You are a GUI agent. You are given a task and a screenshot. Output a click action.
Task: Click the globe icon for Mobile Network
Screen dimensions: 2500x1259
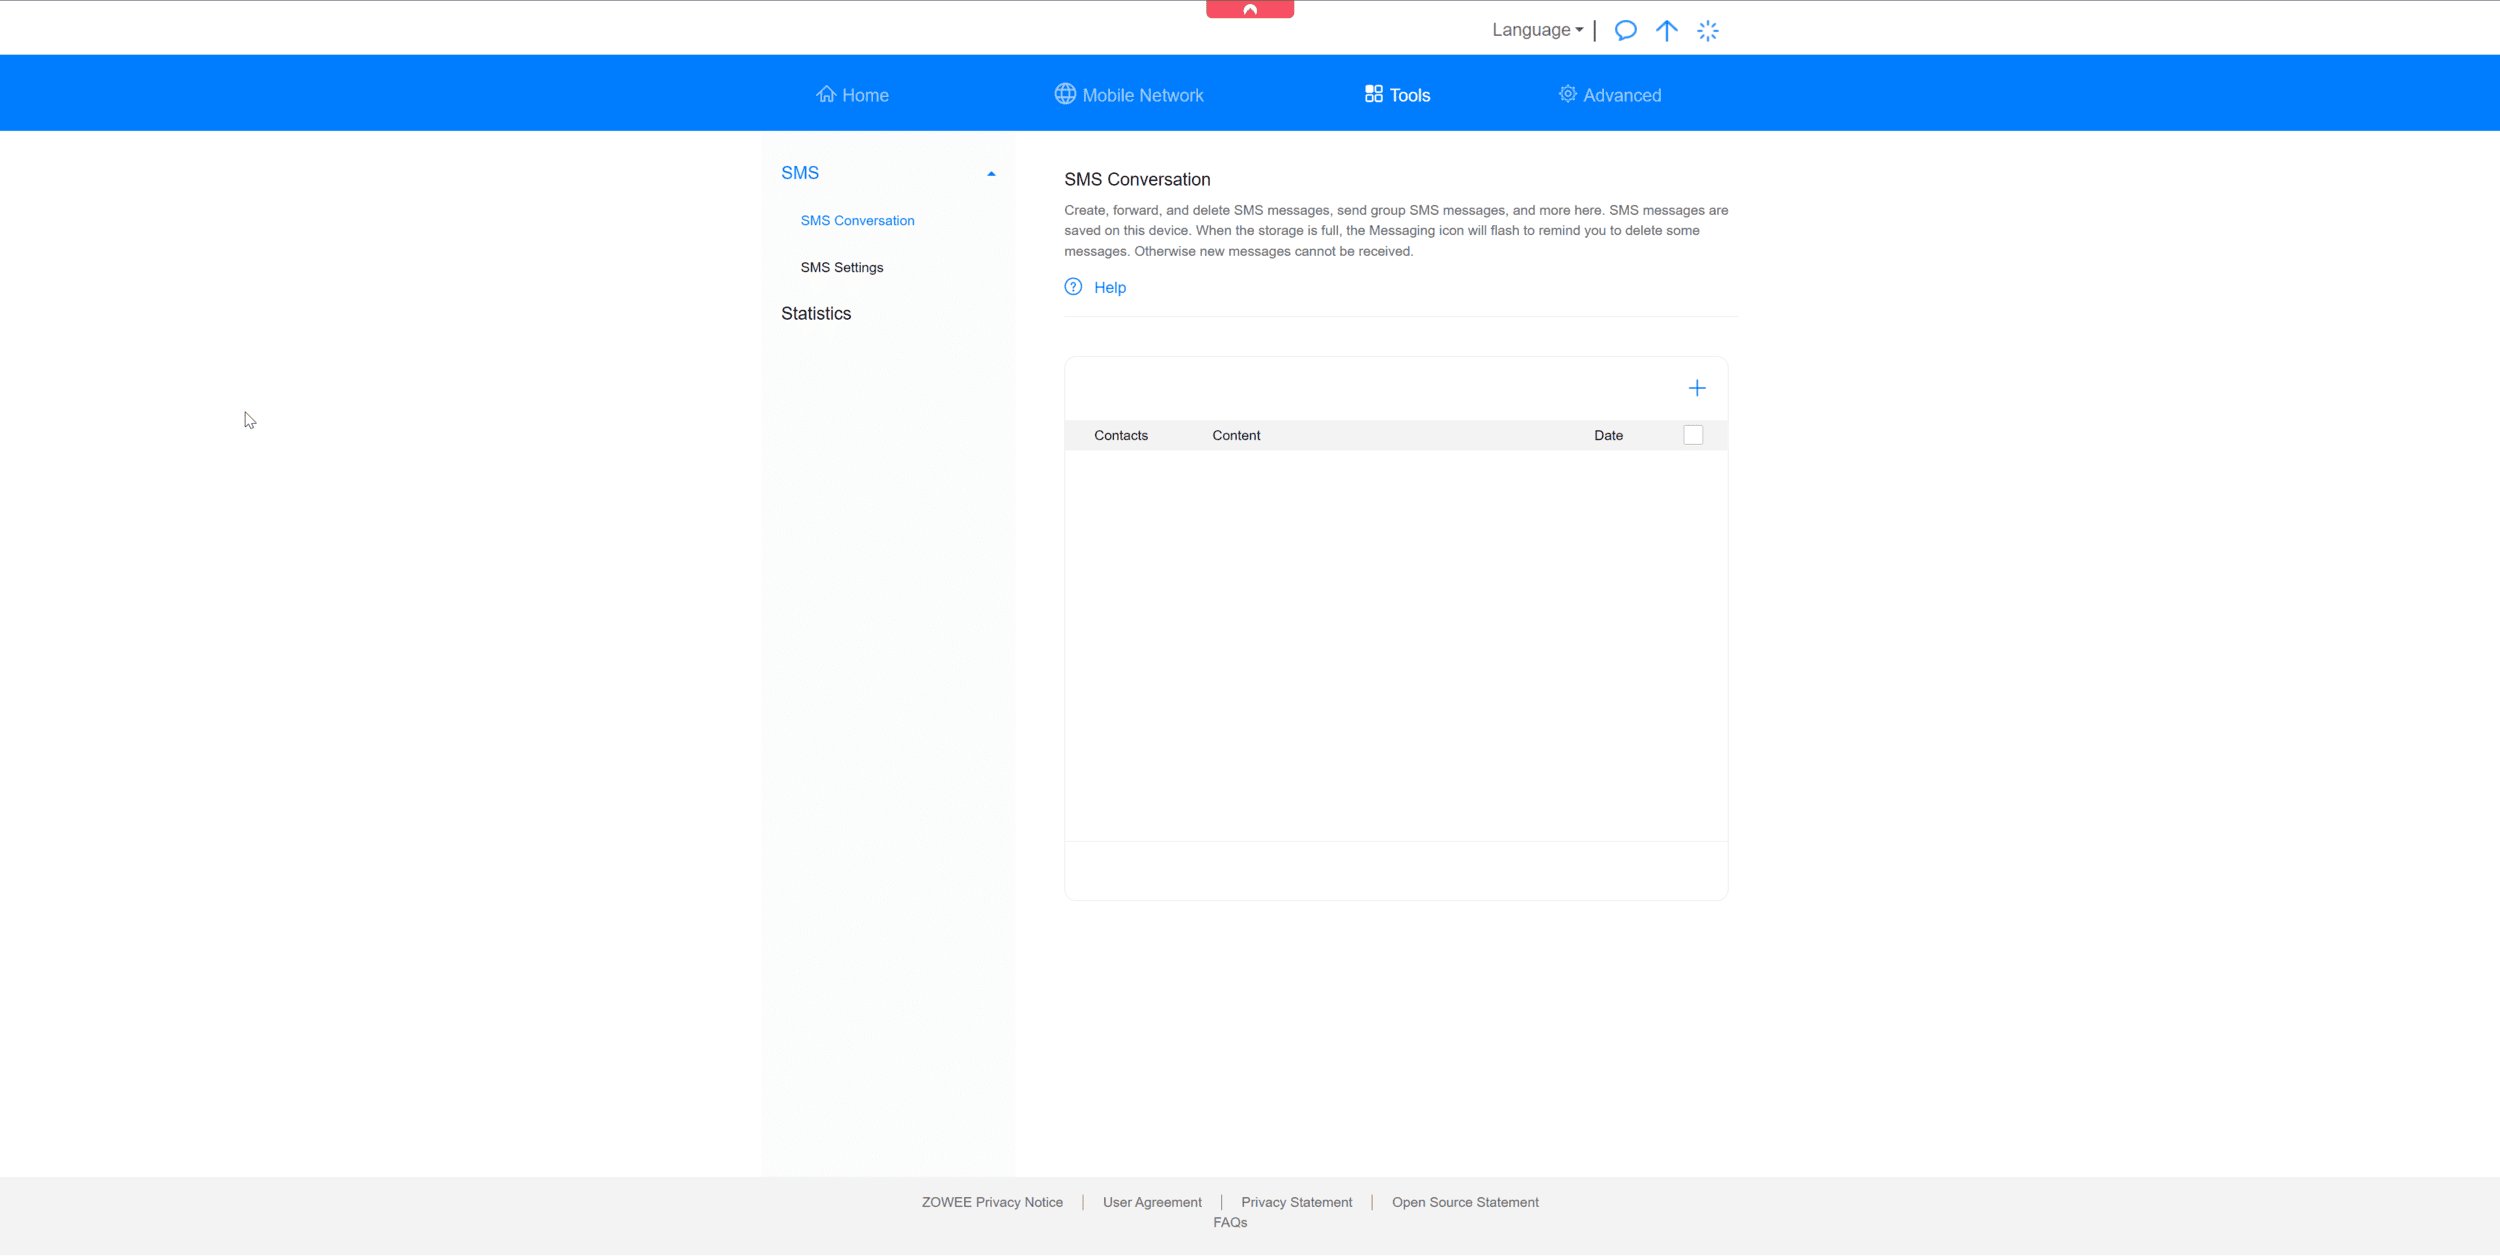(1064, 94)
